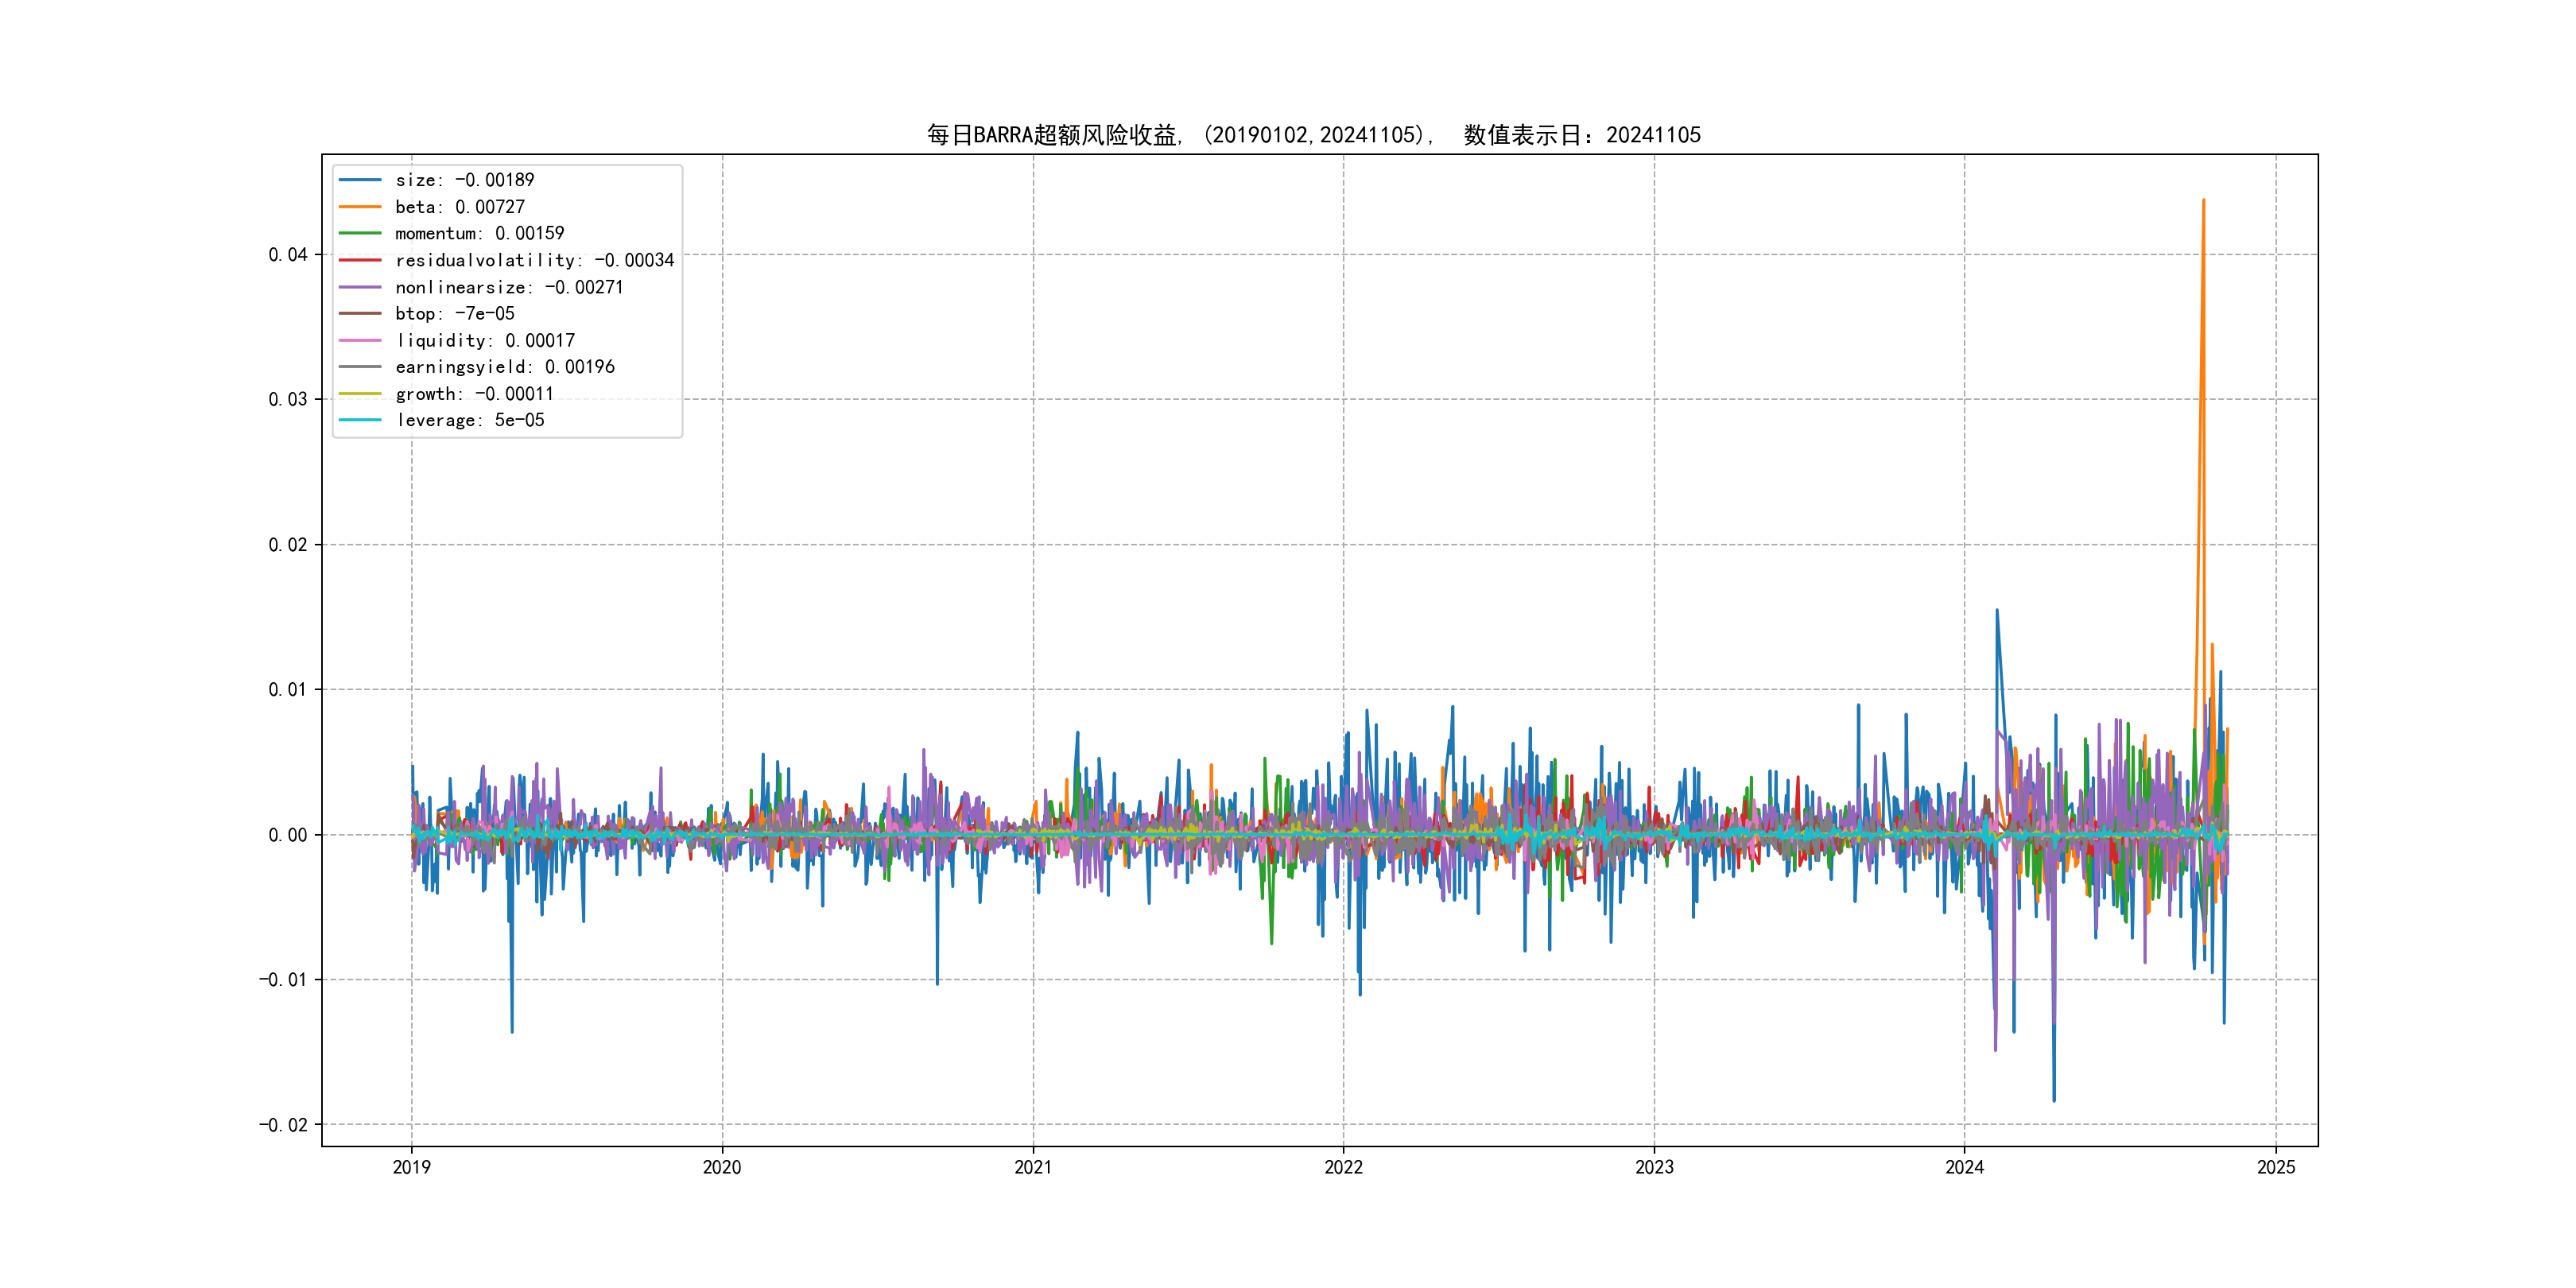Click the lowest blue spike in 2024
The image size is (2576, 1288).
point(2054,1099)
